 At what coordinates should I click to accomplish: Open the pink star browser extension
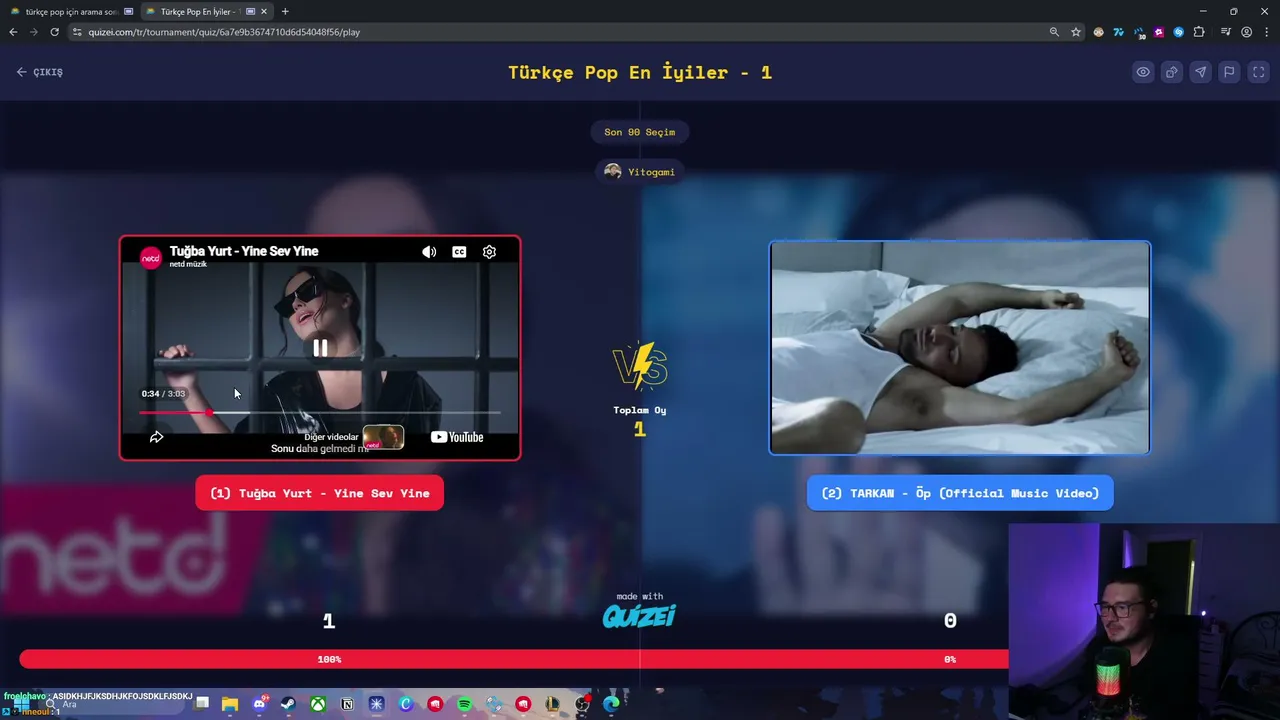pyautogui.click(x=1159, y=32)
